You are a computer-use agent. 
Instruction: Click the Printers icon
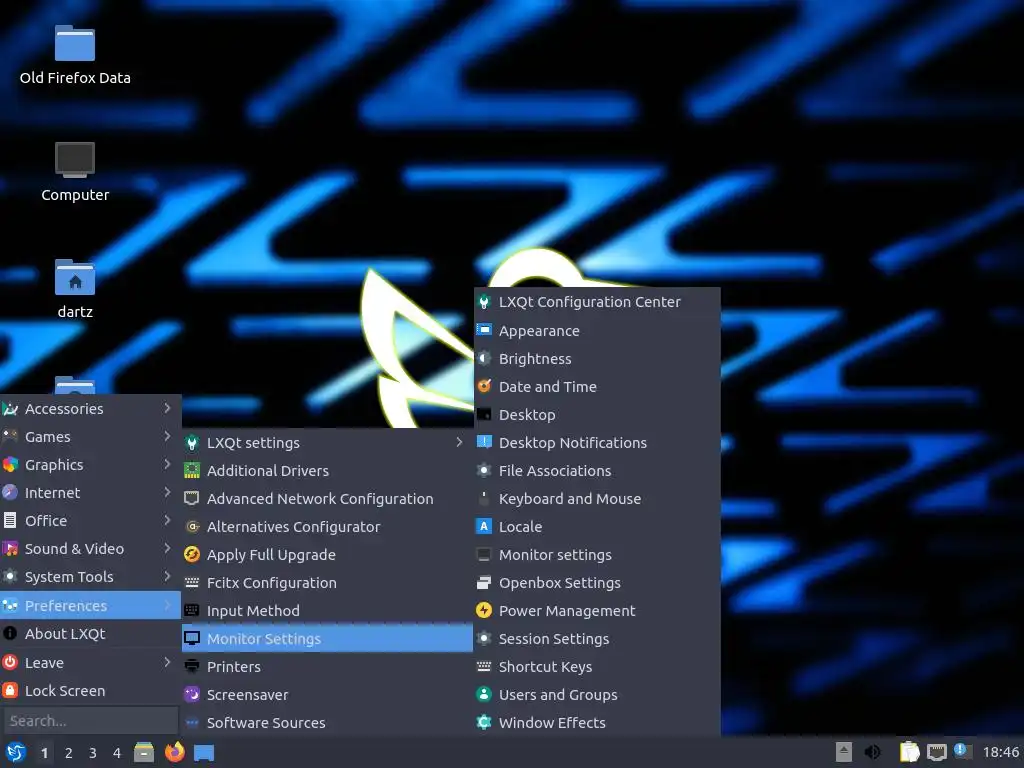coord(192,667)
